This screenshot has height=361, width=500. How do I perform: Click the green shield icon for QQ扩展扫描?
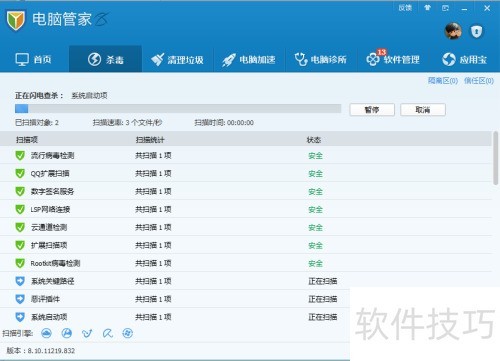pos(20,173)
